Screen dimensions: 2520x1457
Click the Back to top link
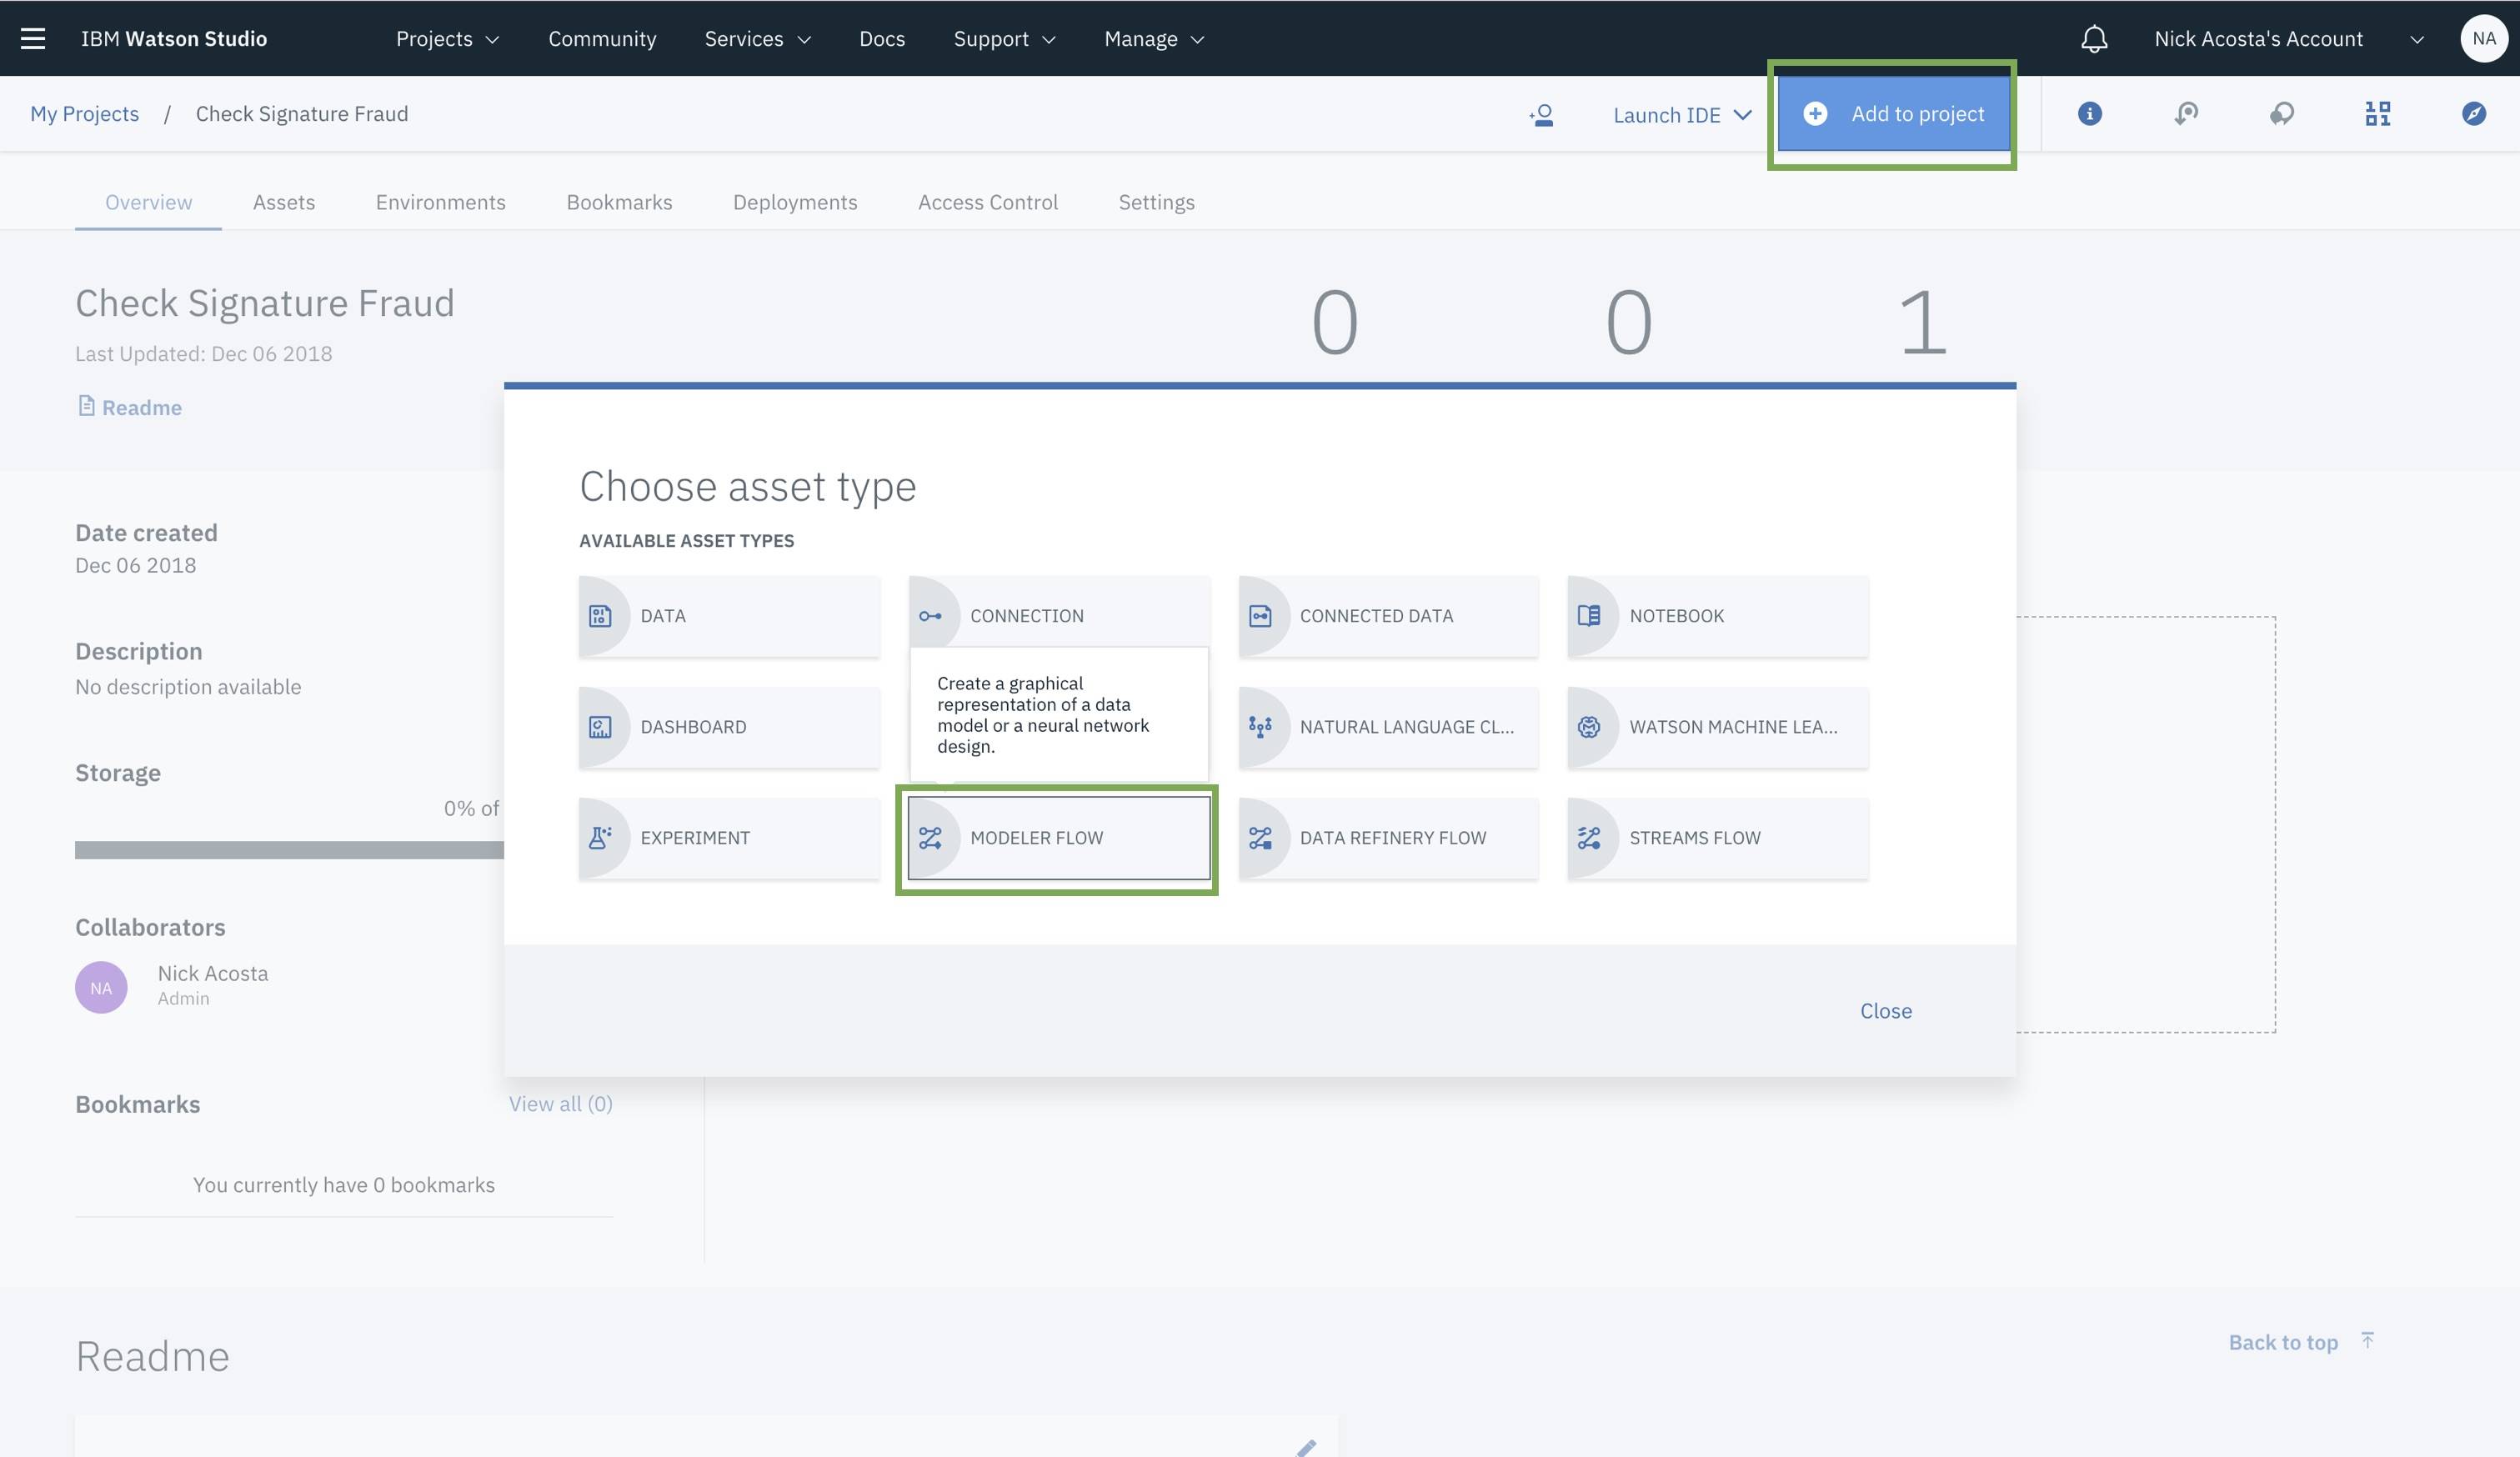click(2301, 1342)
